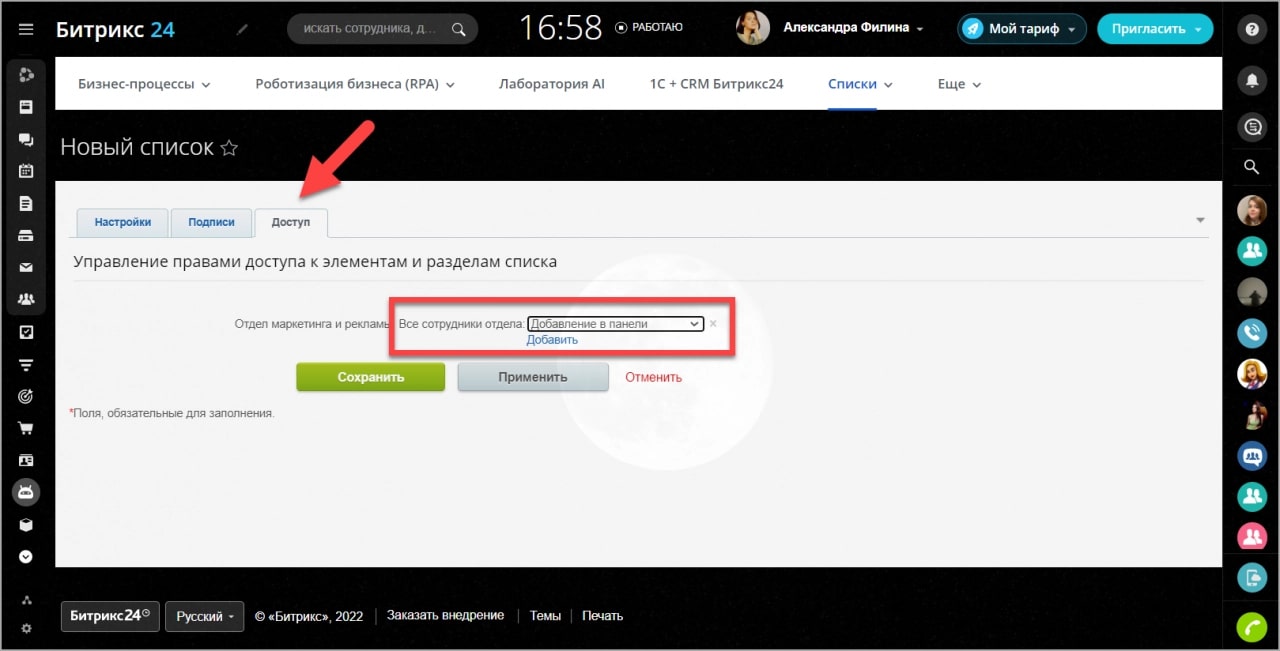
Task: Open notifications bell in right panel
Action: (x=1251, y=81)
